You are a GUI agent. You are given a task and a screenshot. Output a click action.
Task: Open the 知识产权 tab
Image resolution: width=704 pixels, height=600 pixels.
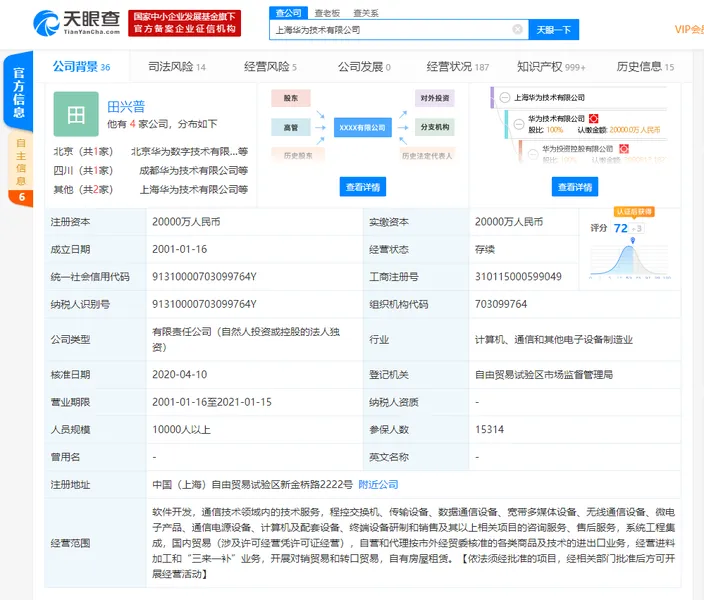(551, 67)
